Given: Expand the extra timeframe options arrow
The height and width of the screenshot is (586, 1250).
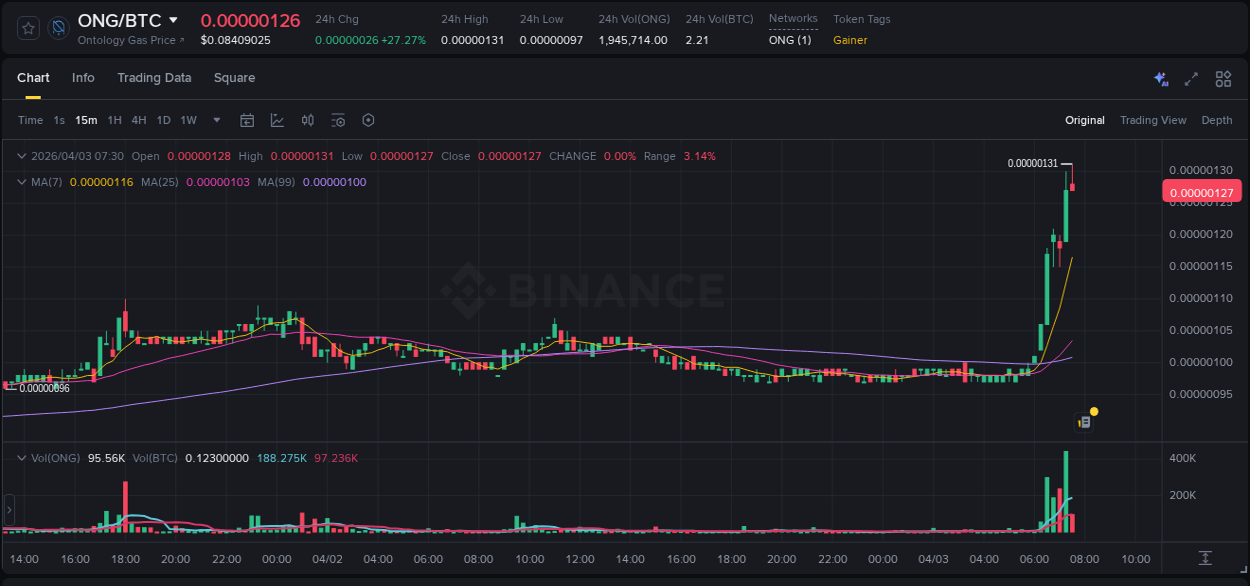Looking at the screenshot, I should (215, 120).
